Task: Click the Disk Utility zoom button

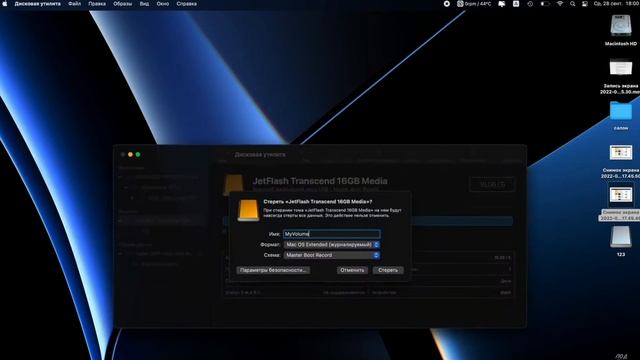Action: point(138,155)
